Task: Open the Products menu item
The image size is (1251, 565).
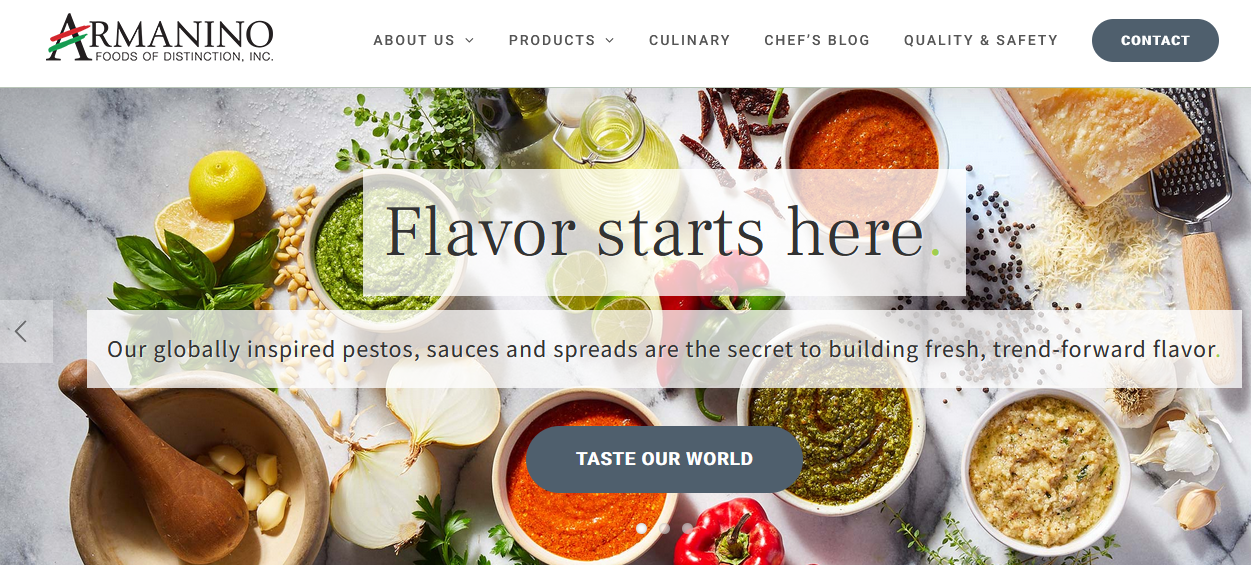Action: [x=552, y=41]
